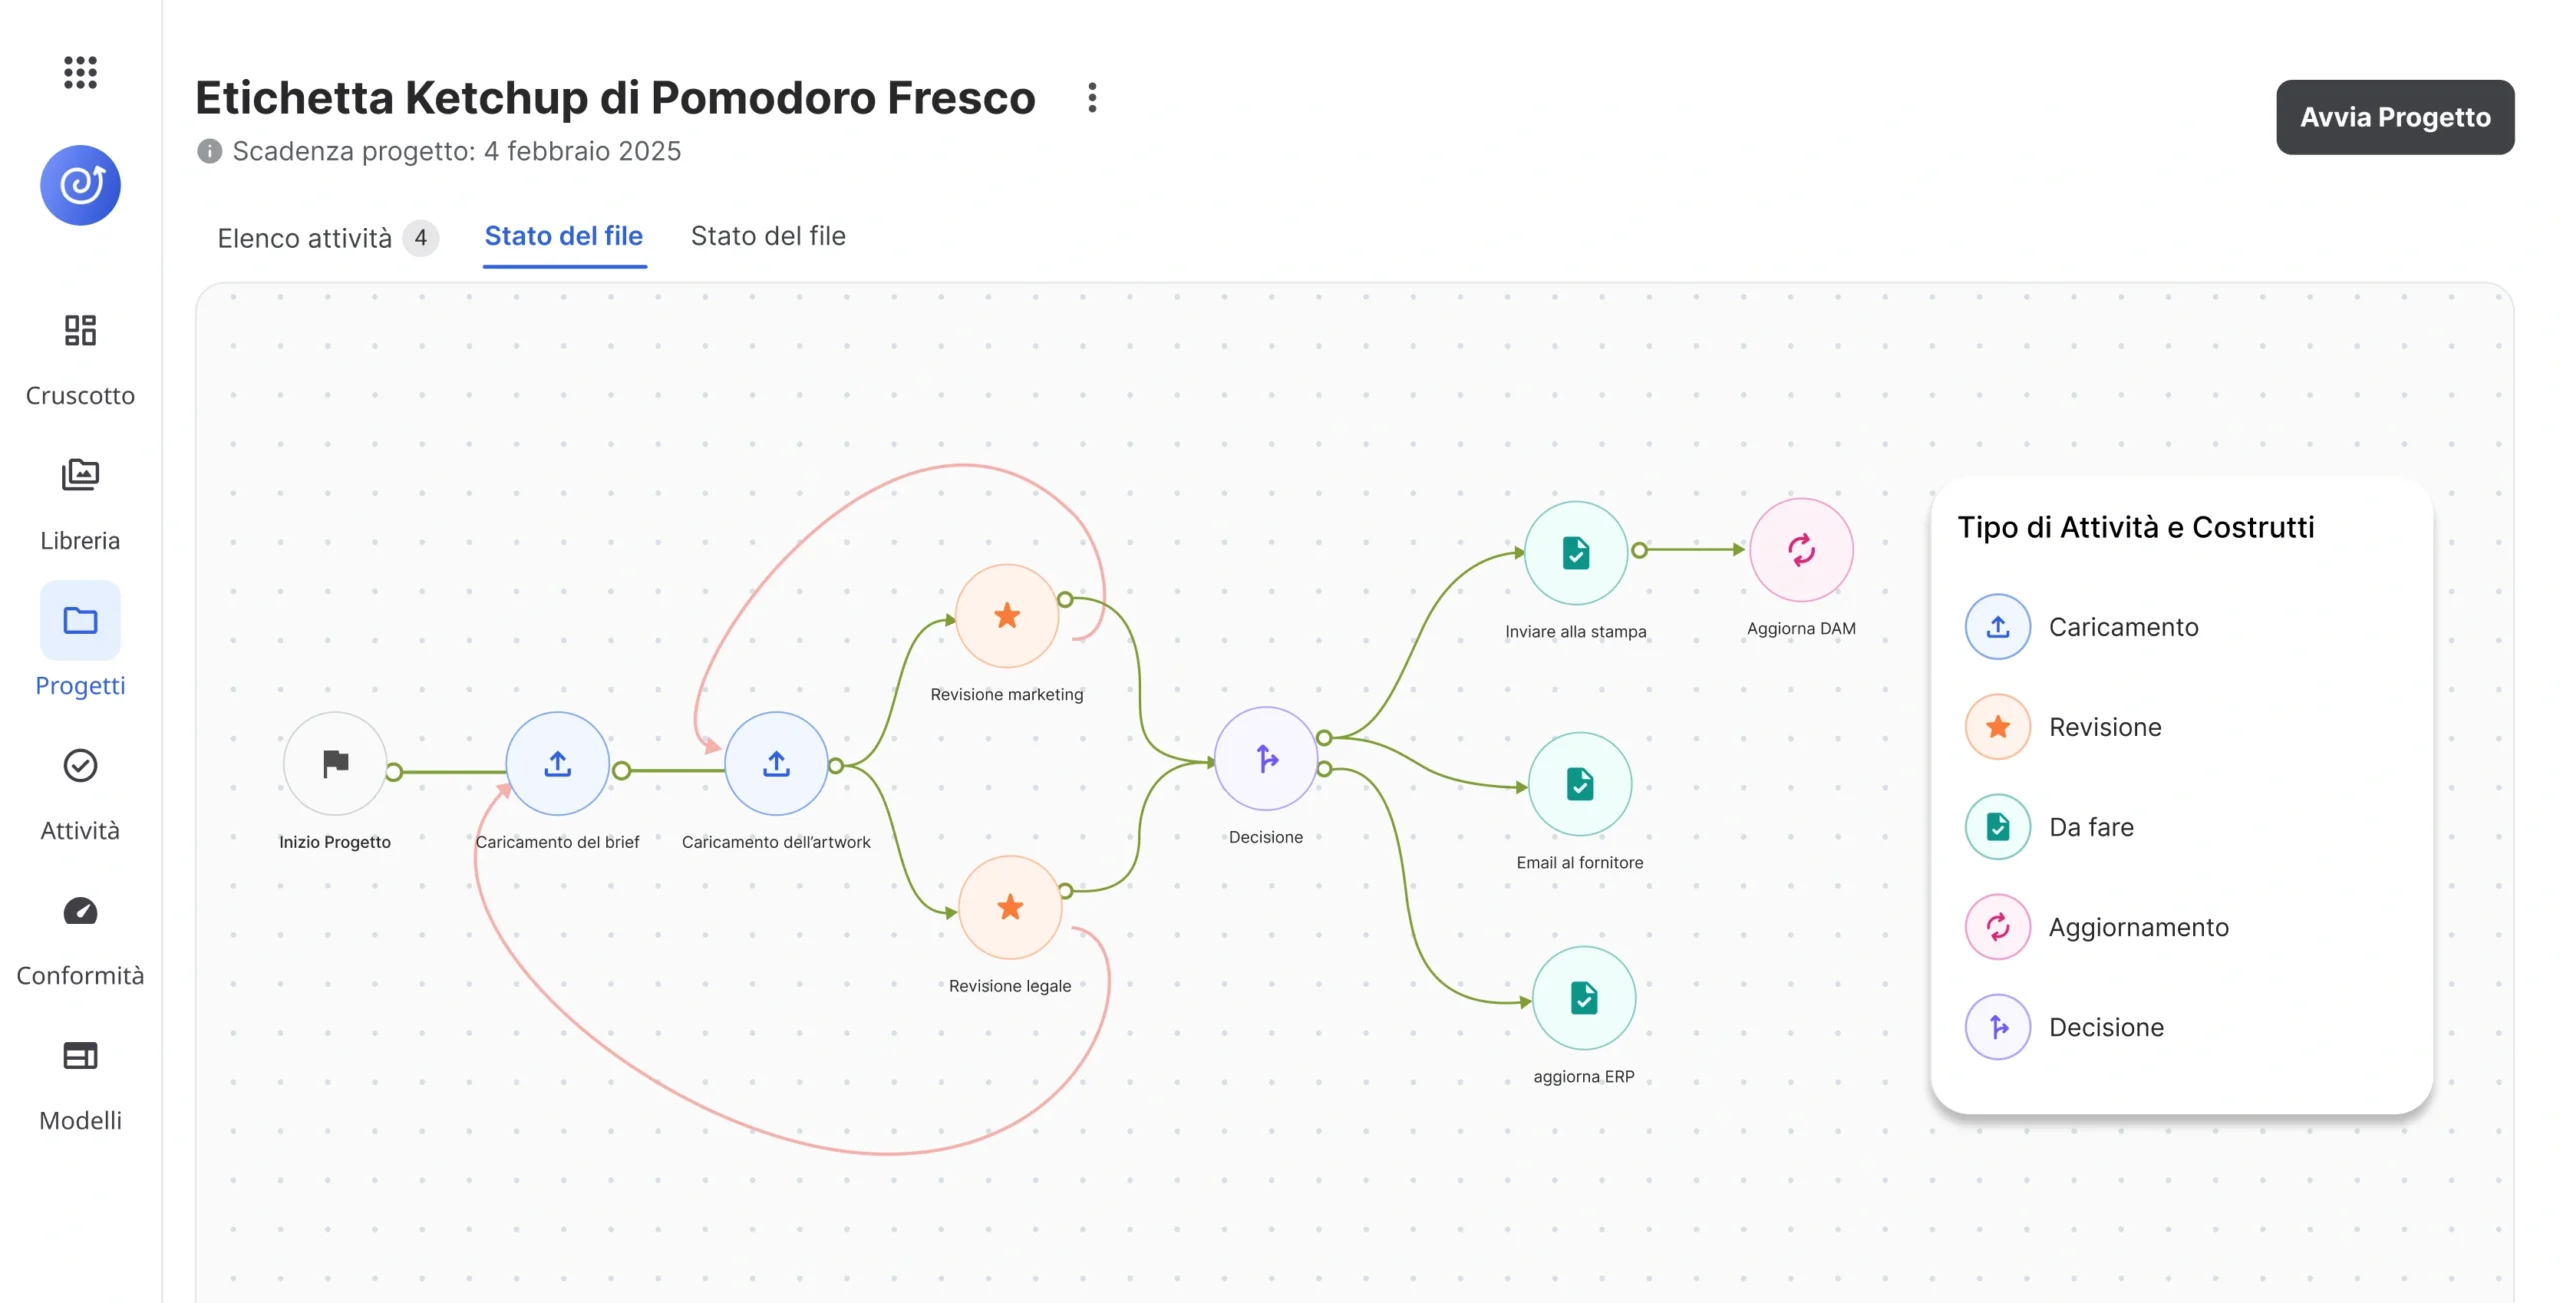The image size is (2560, 1303).
Task: Click the Decisione node in workflow
Action: click(1266, 759)
